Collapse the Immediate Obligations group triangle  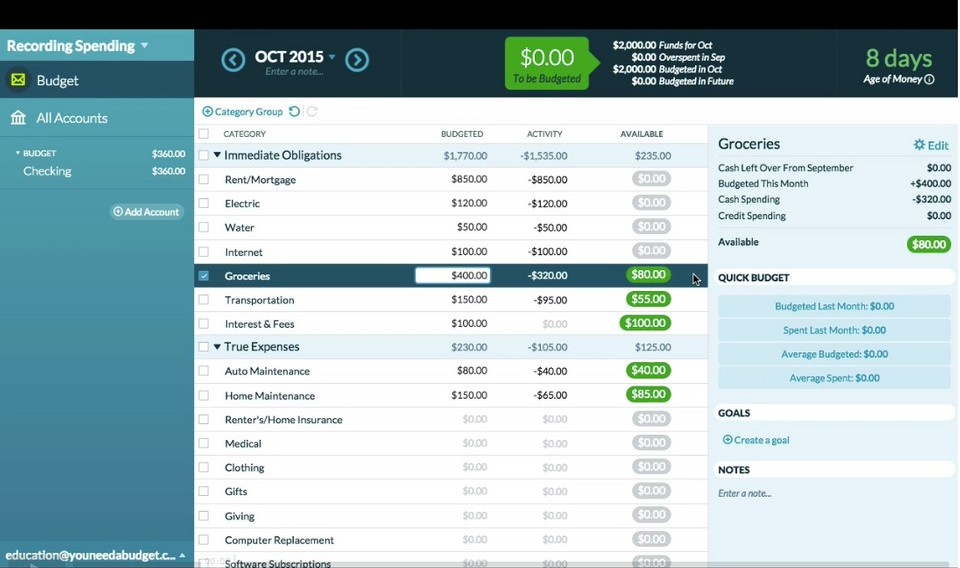217,155
